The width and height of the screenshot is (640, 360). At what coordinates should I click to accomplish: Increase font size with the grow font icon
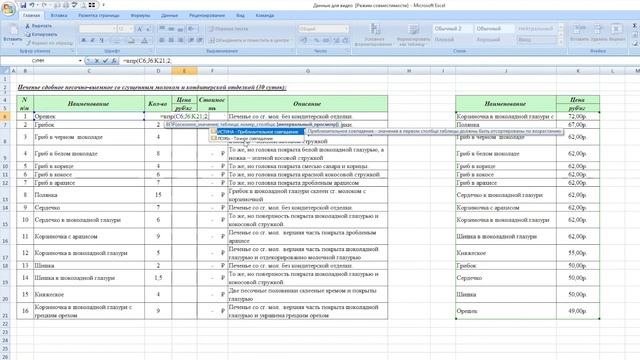pyautogui.click(x=139, y=29)
